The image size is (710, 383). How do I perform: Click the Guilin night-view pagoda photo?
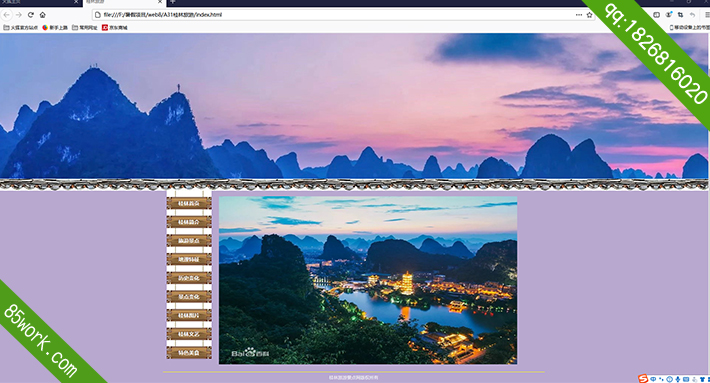(x=368, y=280)
